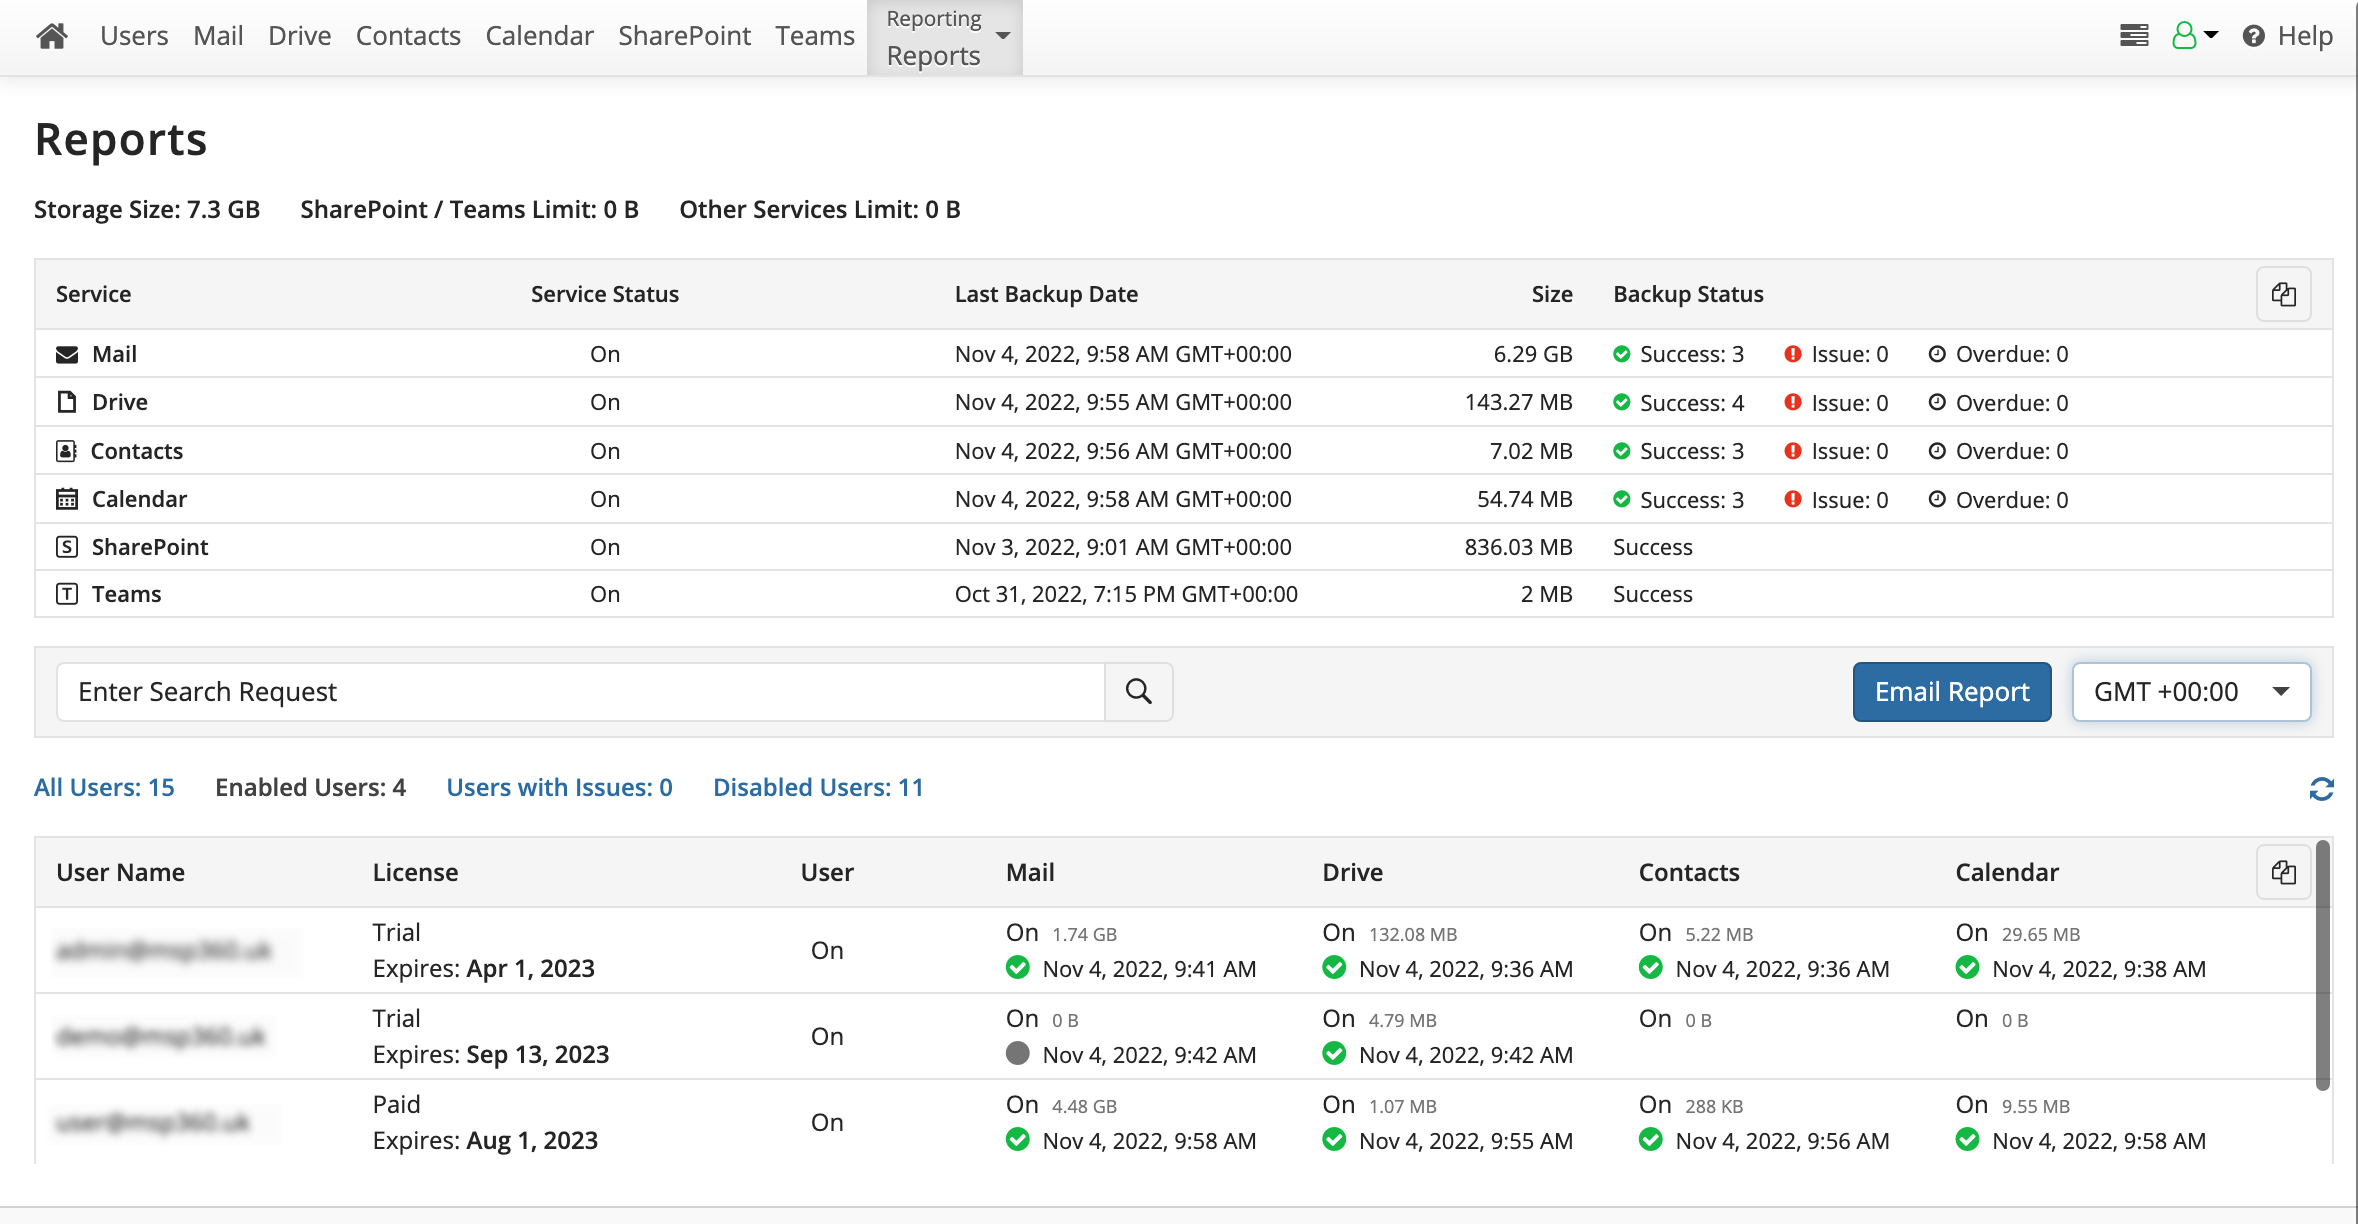Open the Drive menu in navigation

[299, 36]
